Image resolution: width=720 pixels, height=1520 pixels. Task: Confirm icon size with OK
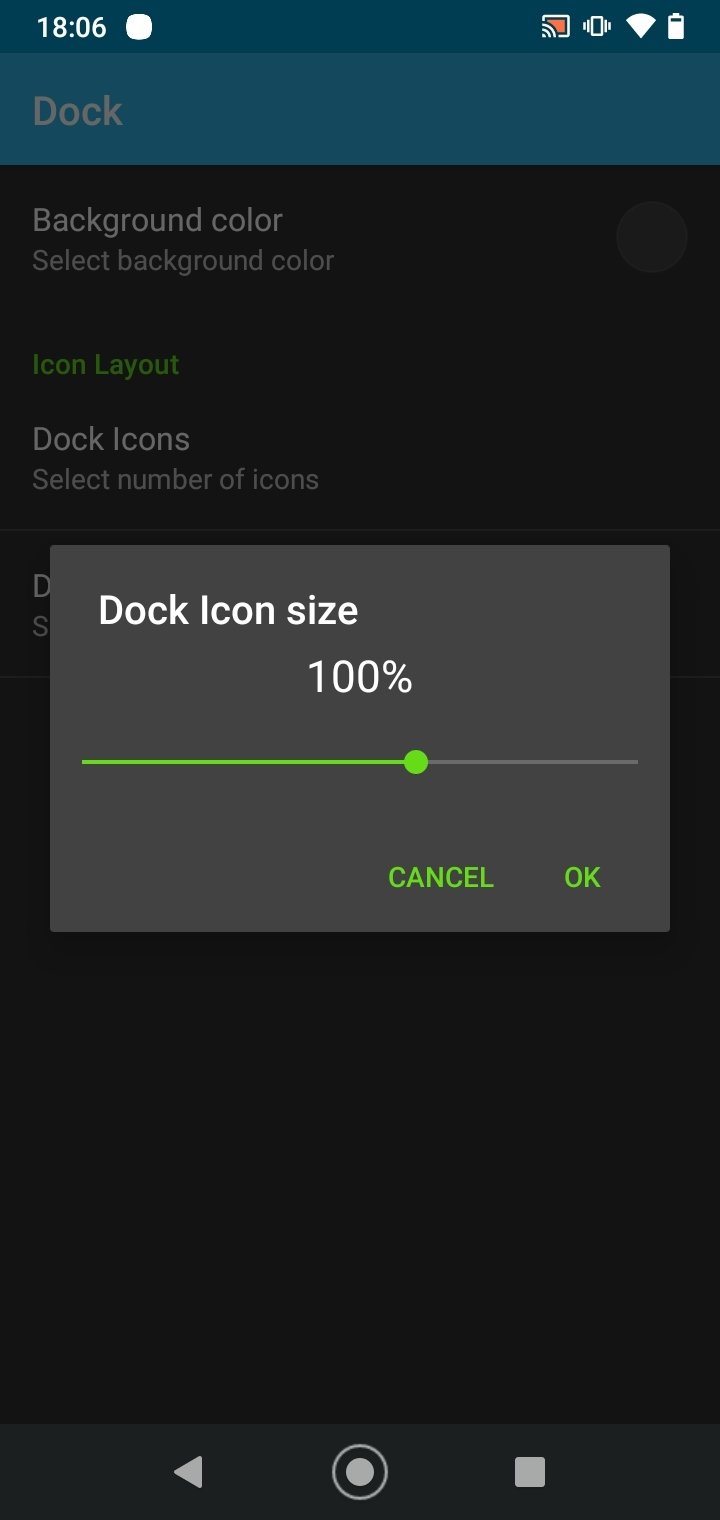coord(582,877)
